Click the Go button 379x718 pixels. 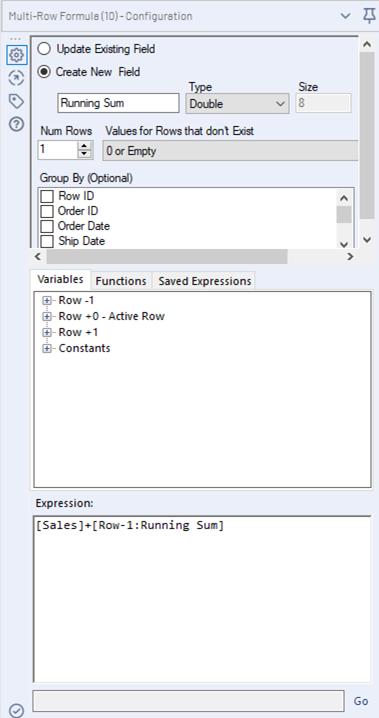tap(361, 701)
